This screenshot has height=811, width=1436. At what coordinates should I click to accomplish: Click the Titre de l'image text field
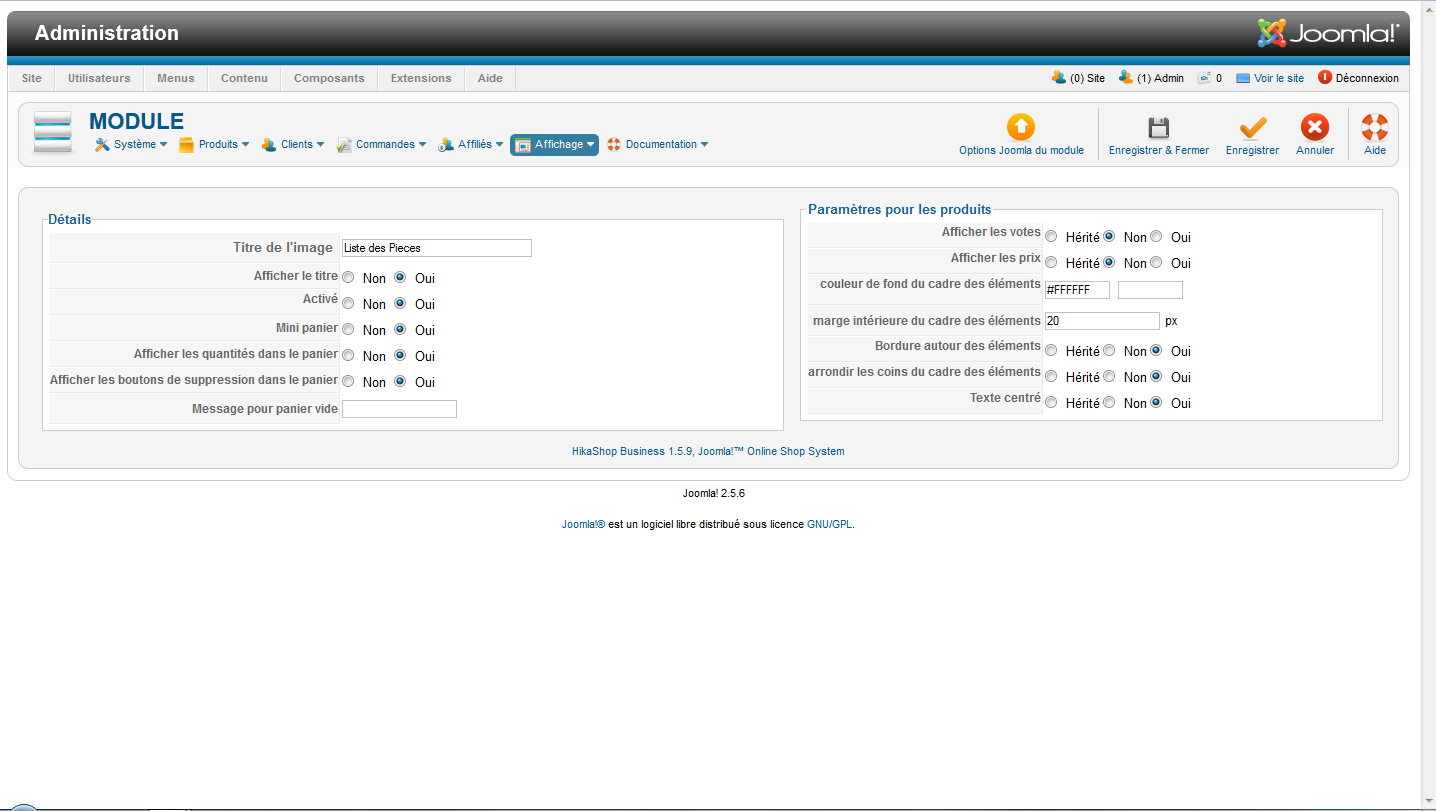[x=437, y=248]
